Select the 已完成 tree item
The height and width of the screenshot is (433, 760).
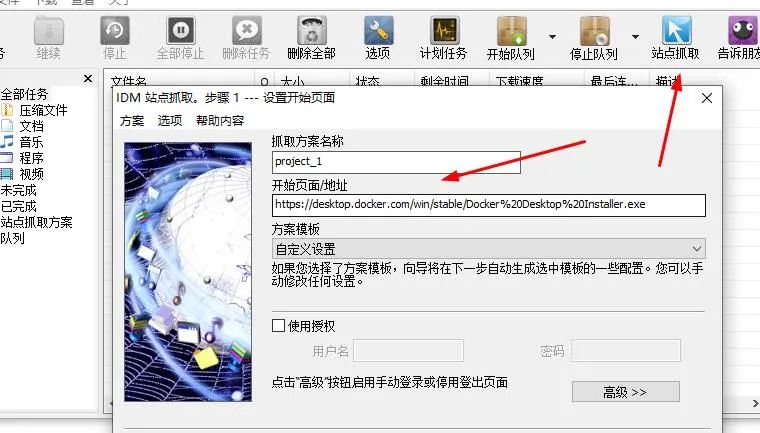(18, 206)
